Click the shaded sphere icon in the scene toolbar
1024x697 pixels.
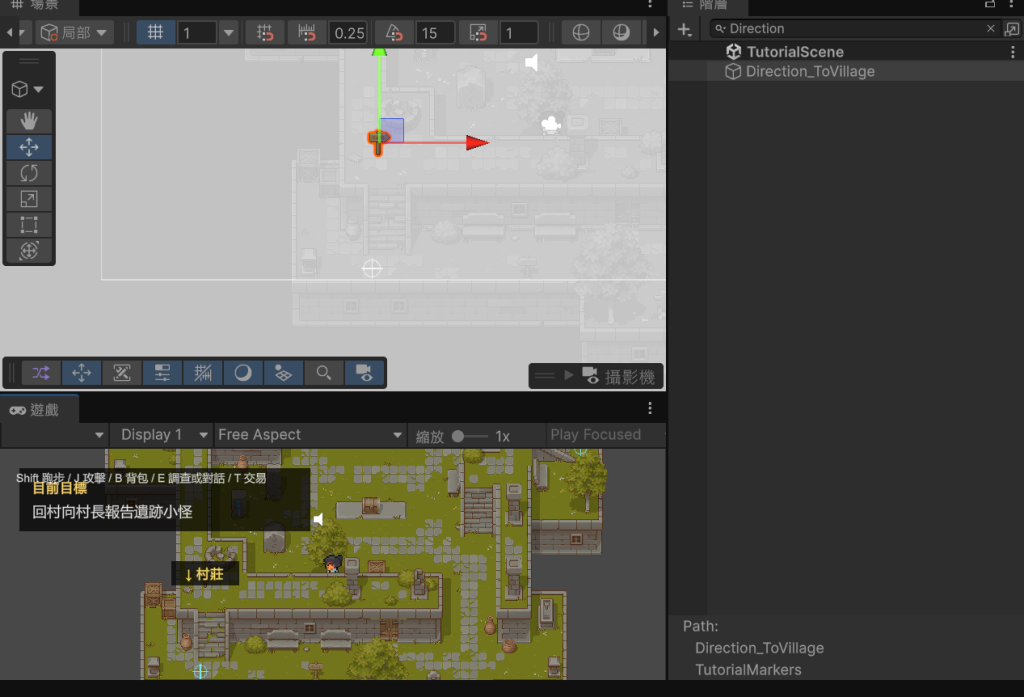(621, 32)
